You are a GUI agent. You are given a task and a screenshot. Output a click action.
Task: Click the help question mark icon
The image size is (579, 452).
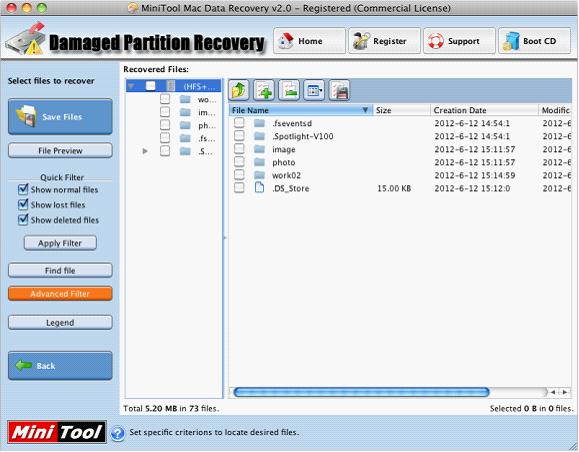118,433
